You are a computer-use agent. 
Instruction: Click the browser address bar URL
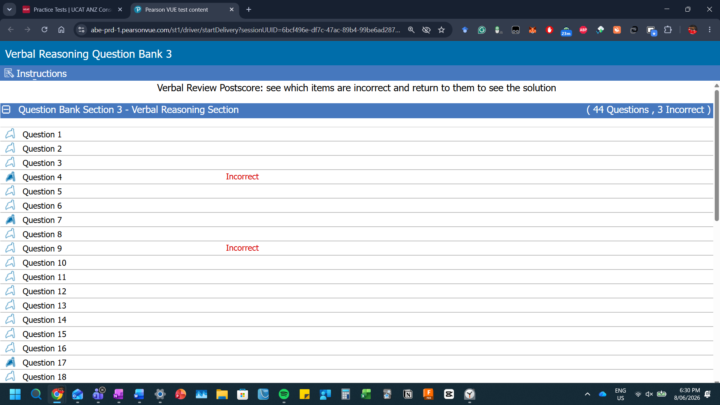[x=245, y=30]
